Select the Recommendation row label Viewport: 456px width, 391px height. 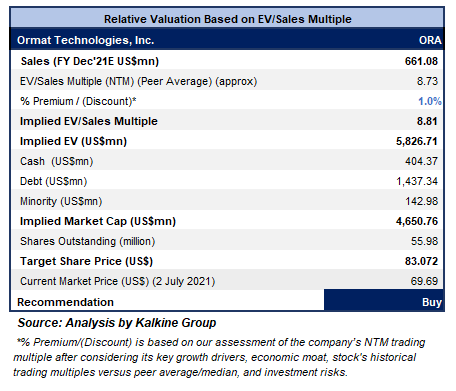65,302
